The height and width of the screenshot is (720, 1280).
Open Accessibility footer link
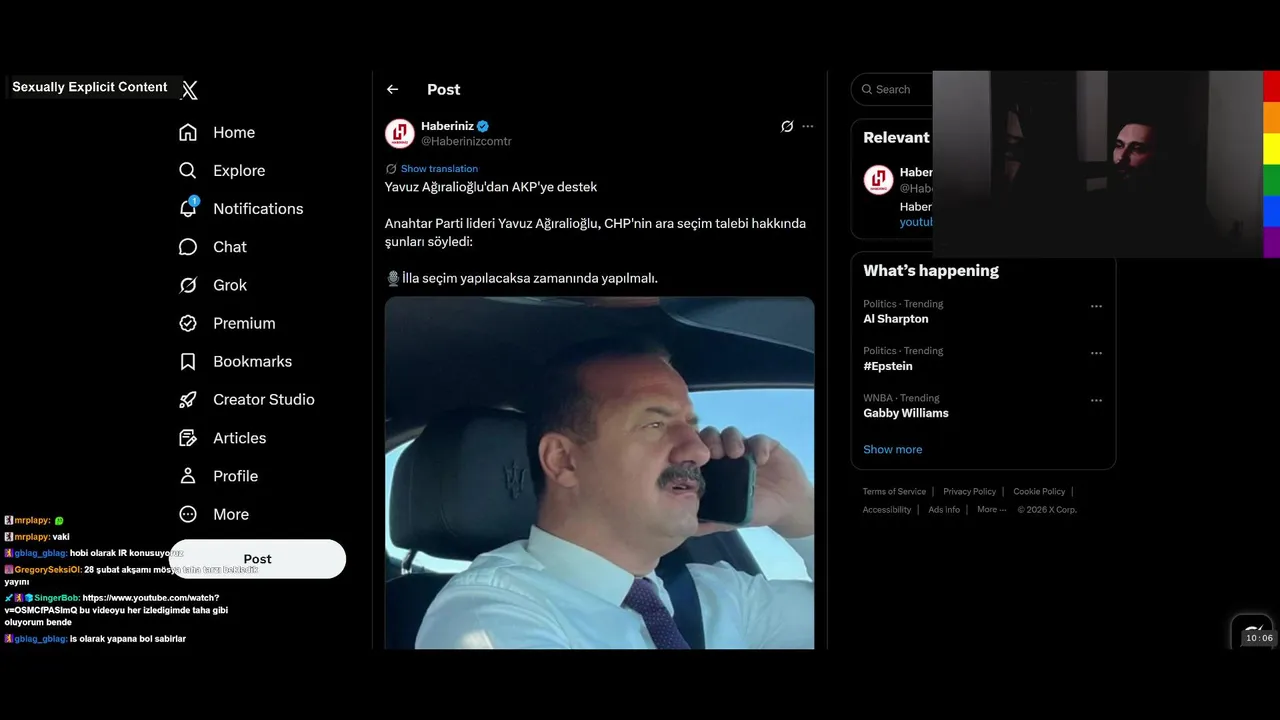point(887,510)
